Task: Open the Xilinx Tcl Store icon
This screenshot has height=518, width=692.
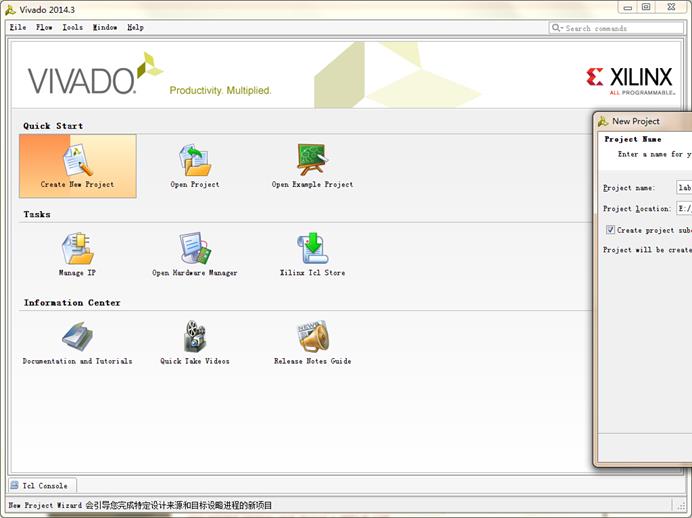Action: pyautogui.click(x=312, y=248)
